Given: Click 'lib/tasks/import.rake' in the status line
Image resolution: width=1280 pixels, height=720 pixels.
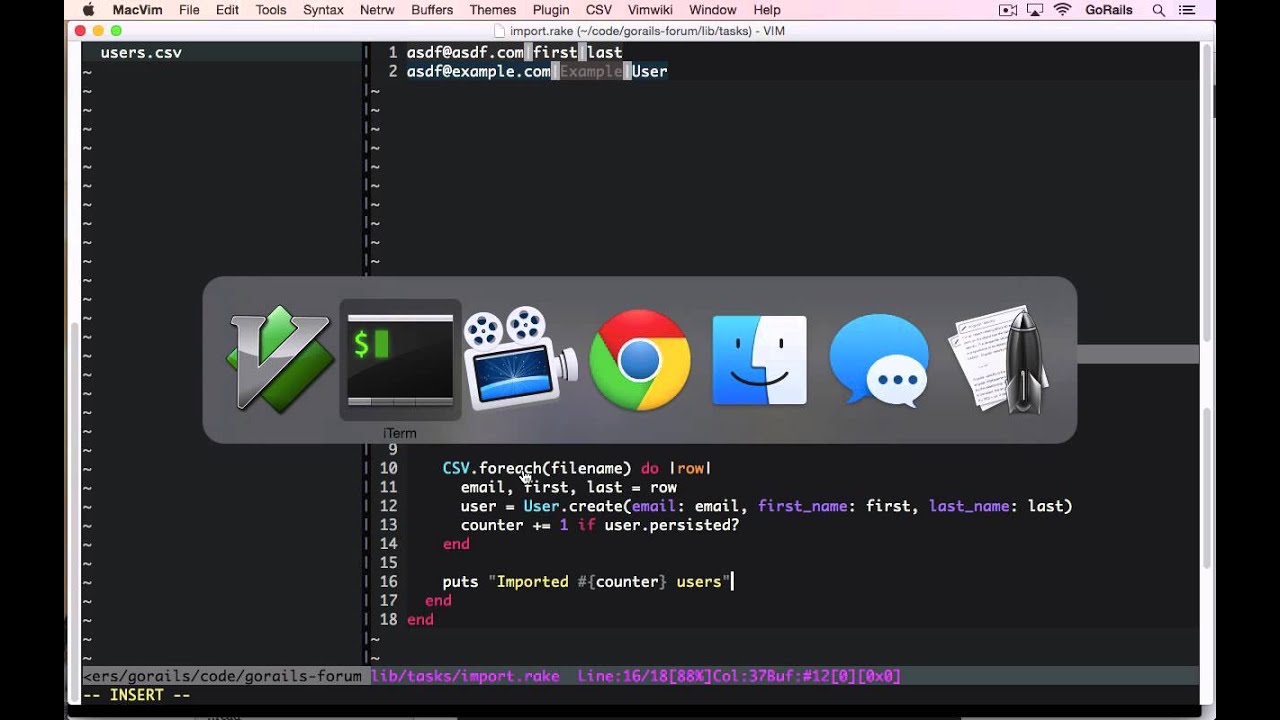Looking at the screenshot, I should point(465,676).
